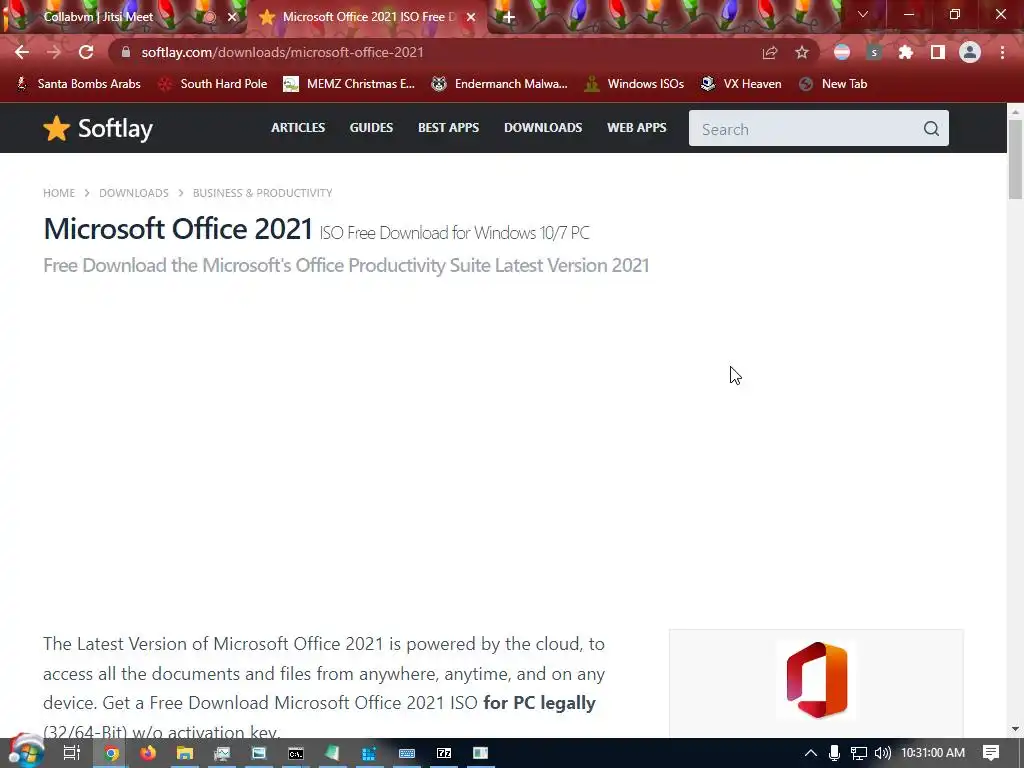This screenshot has width=1024, height=768.
Task: Click the network tray icon
Action: [858, 753]
